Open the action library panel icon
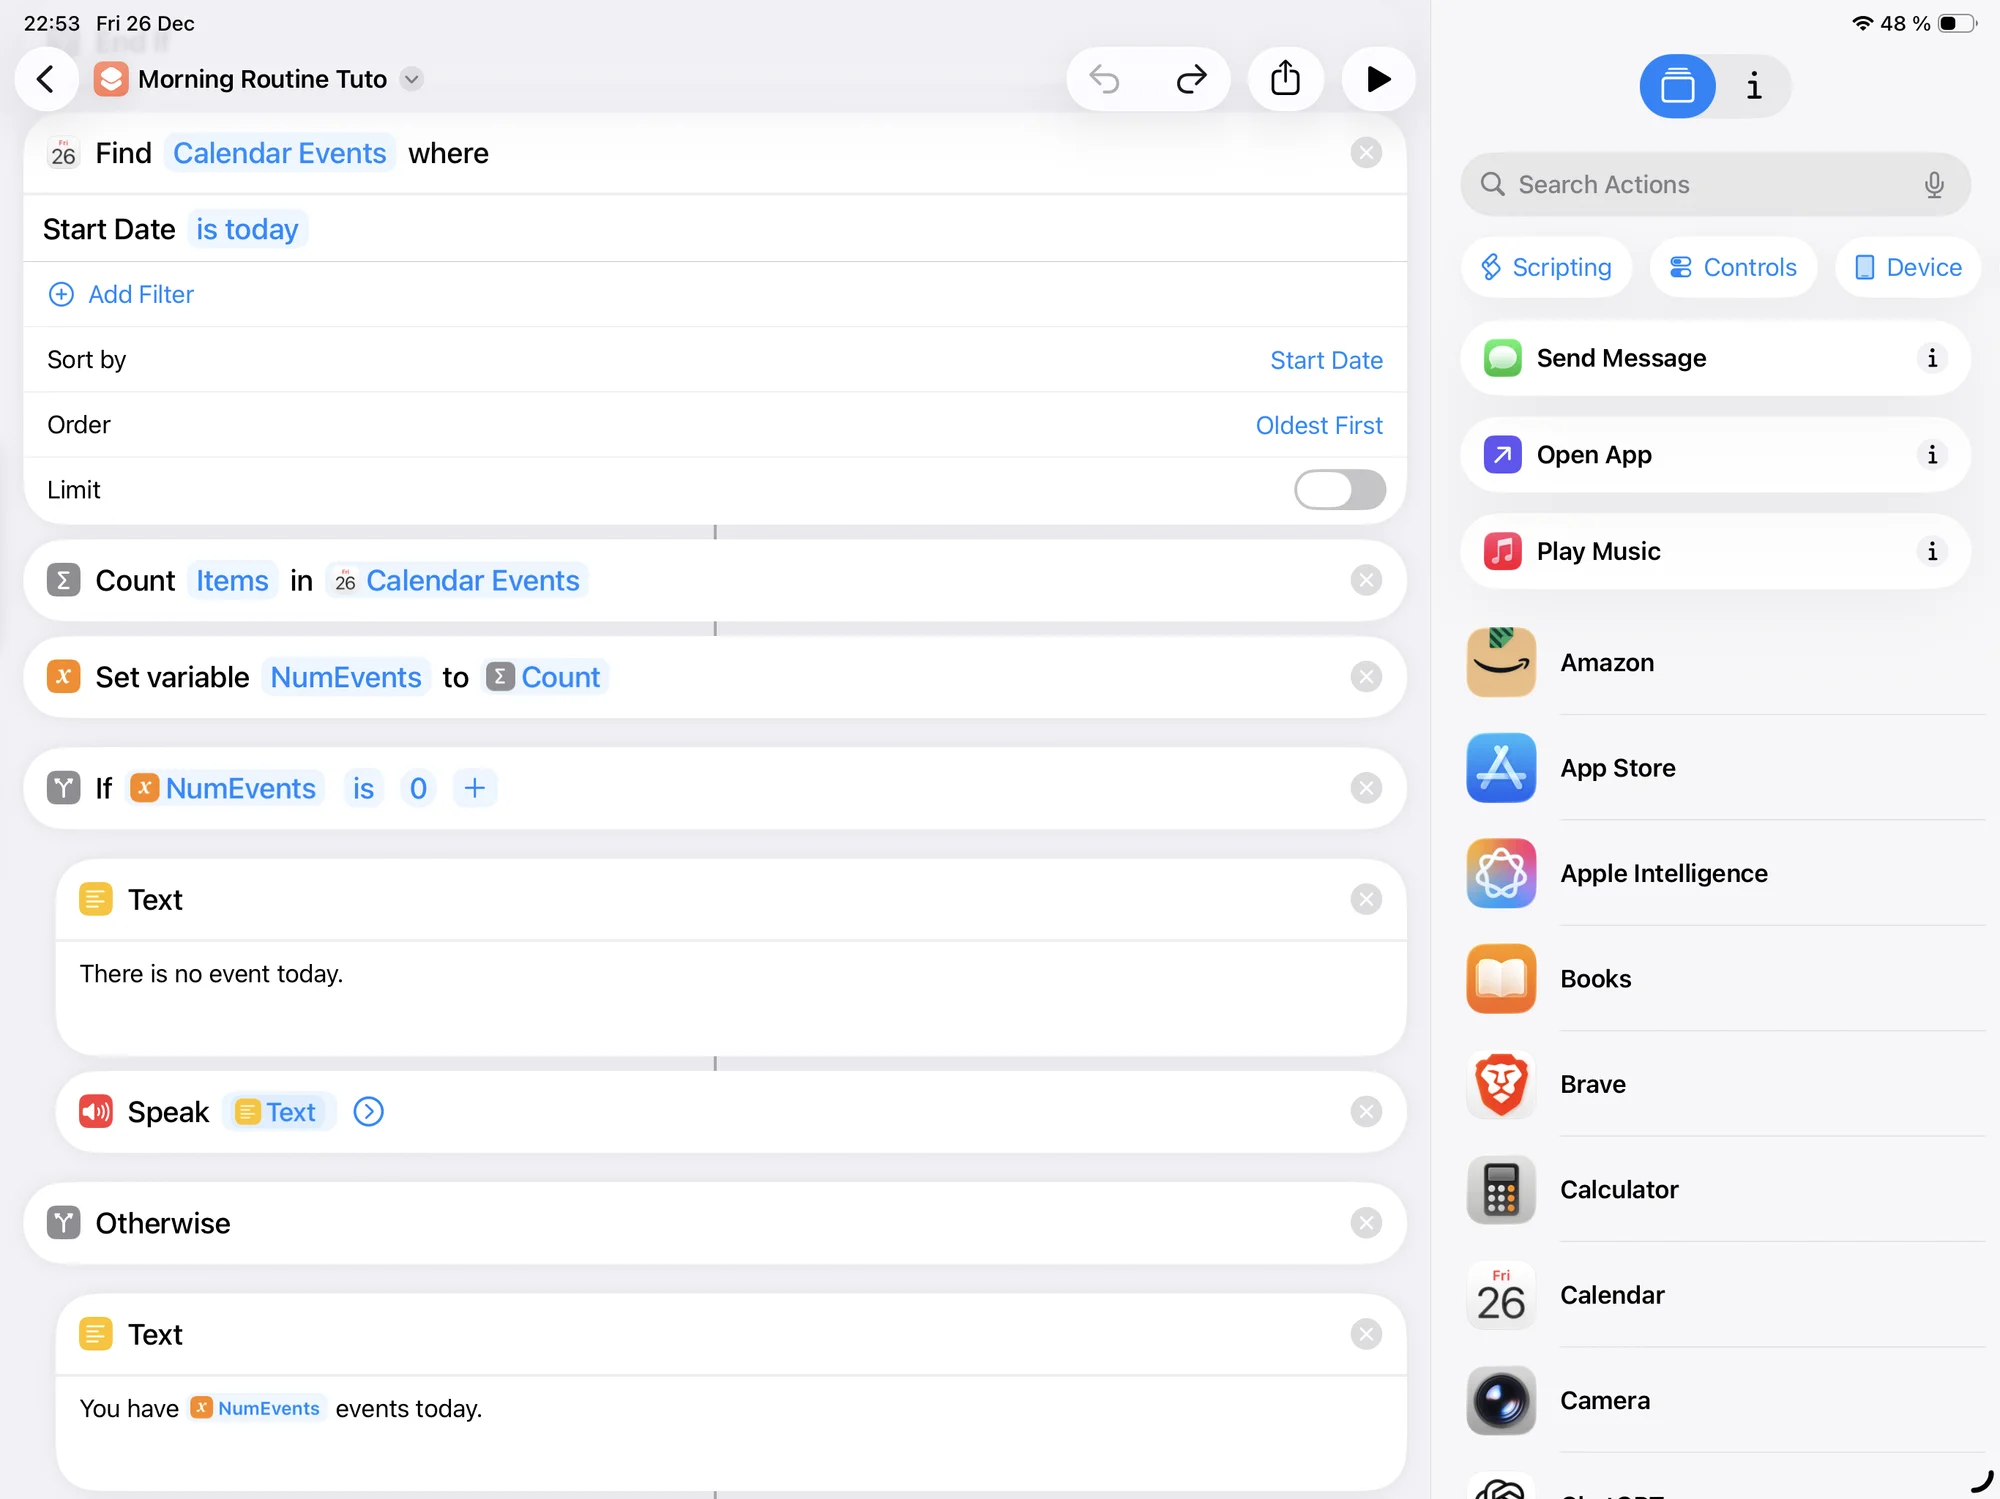The height and width of the screenshot is (1499, 2000). 1677,86
